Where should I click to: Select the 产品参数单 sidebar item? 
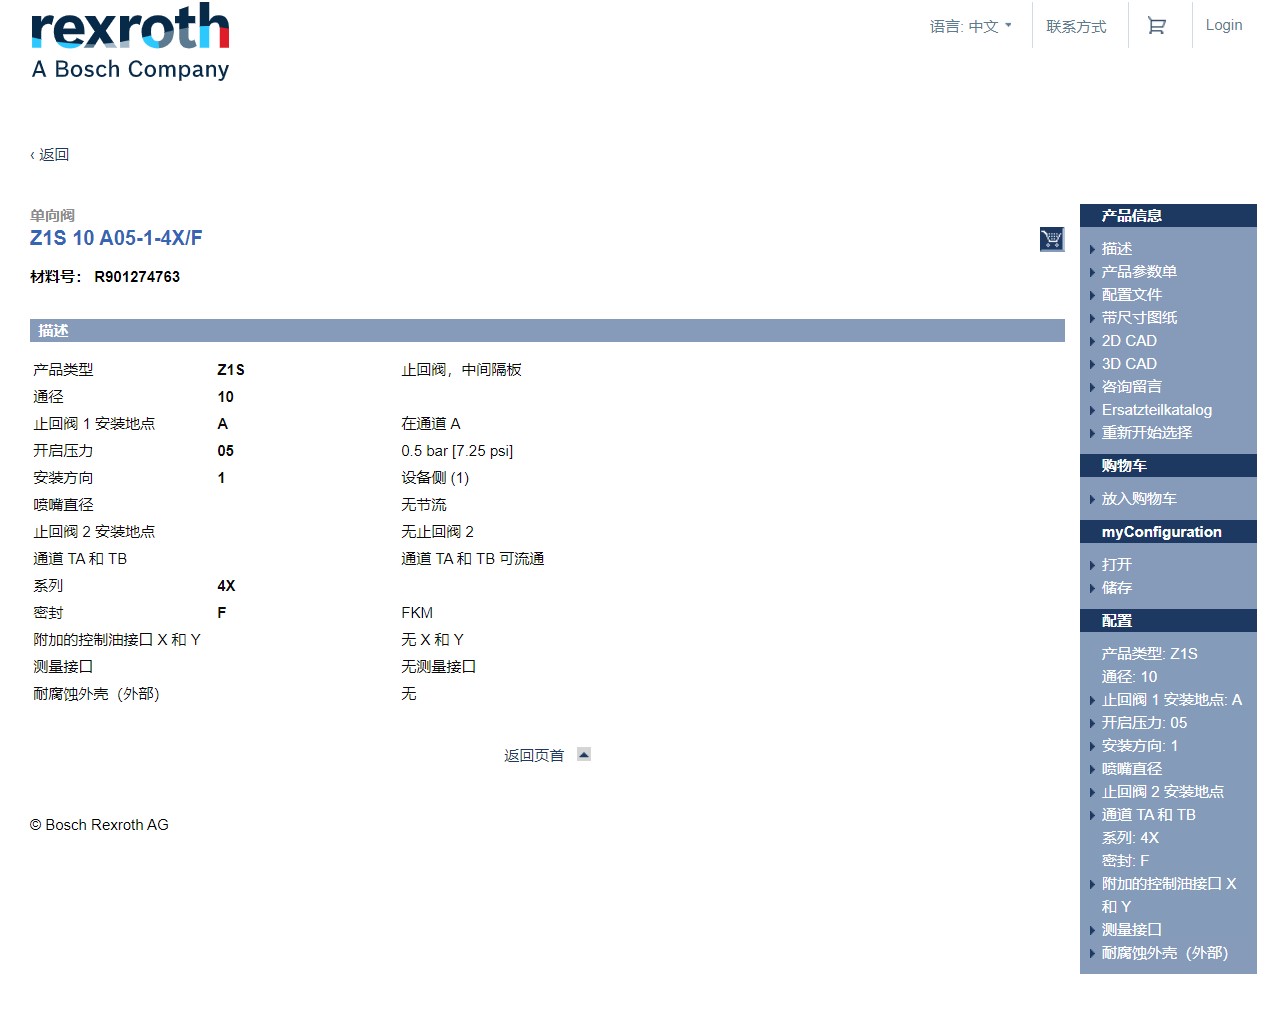pyautogui.click(x=1139, y=271)
